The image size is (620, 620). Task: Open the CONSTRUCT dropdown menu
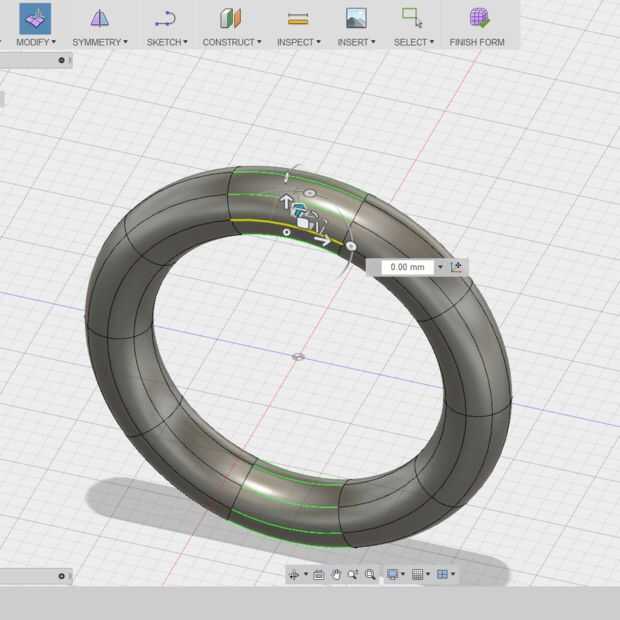pyautogui.click(x=232, y=42)
